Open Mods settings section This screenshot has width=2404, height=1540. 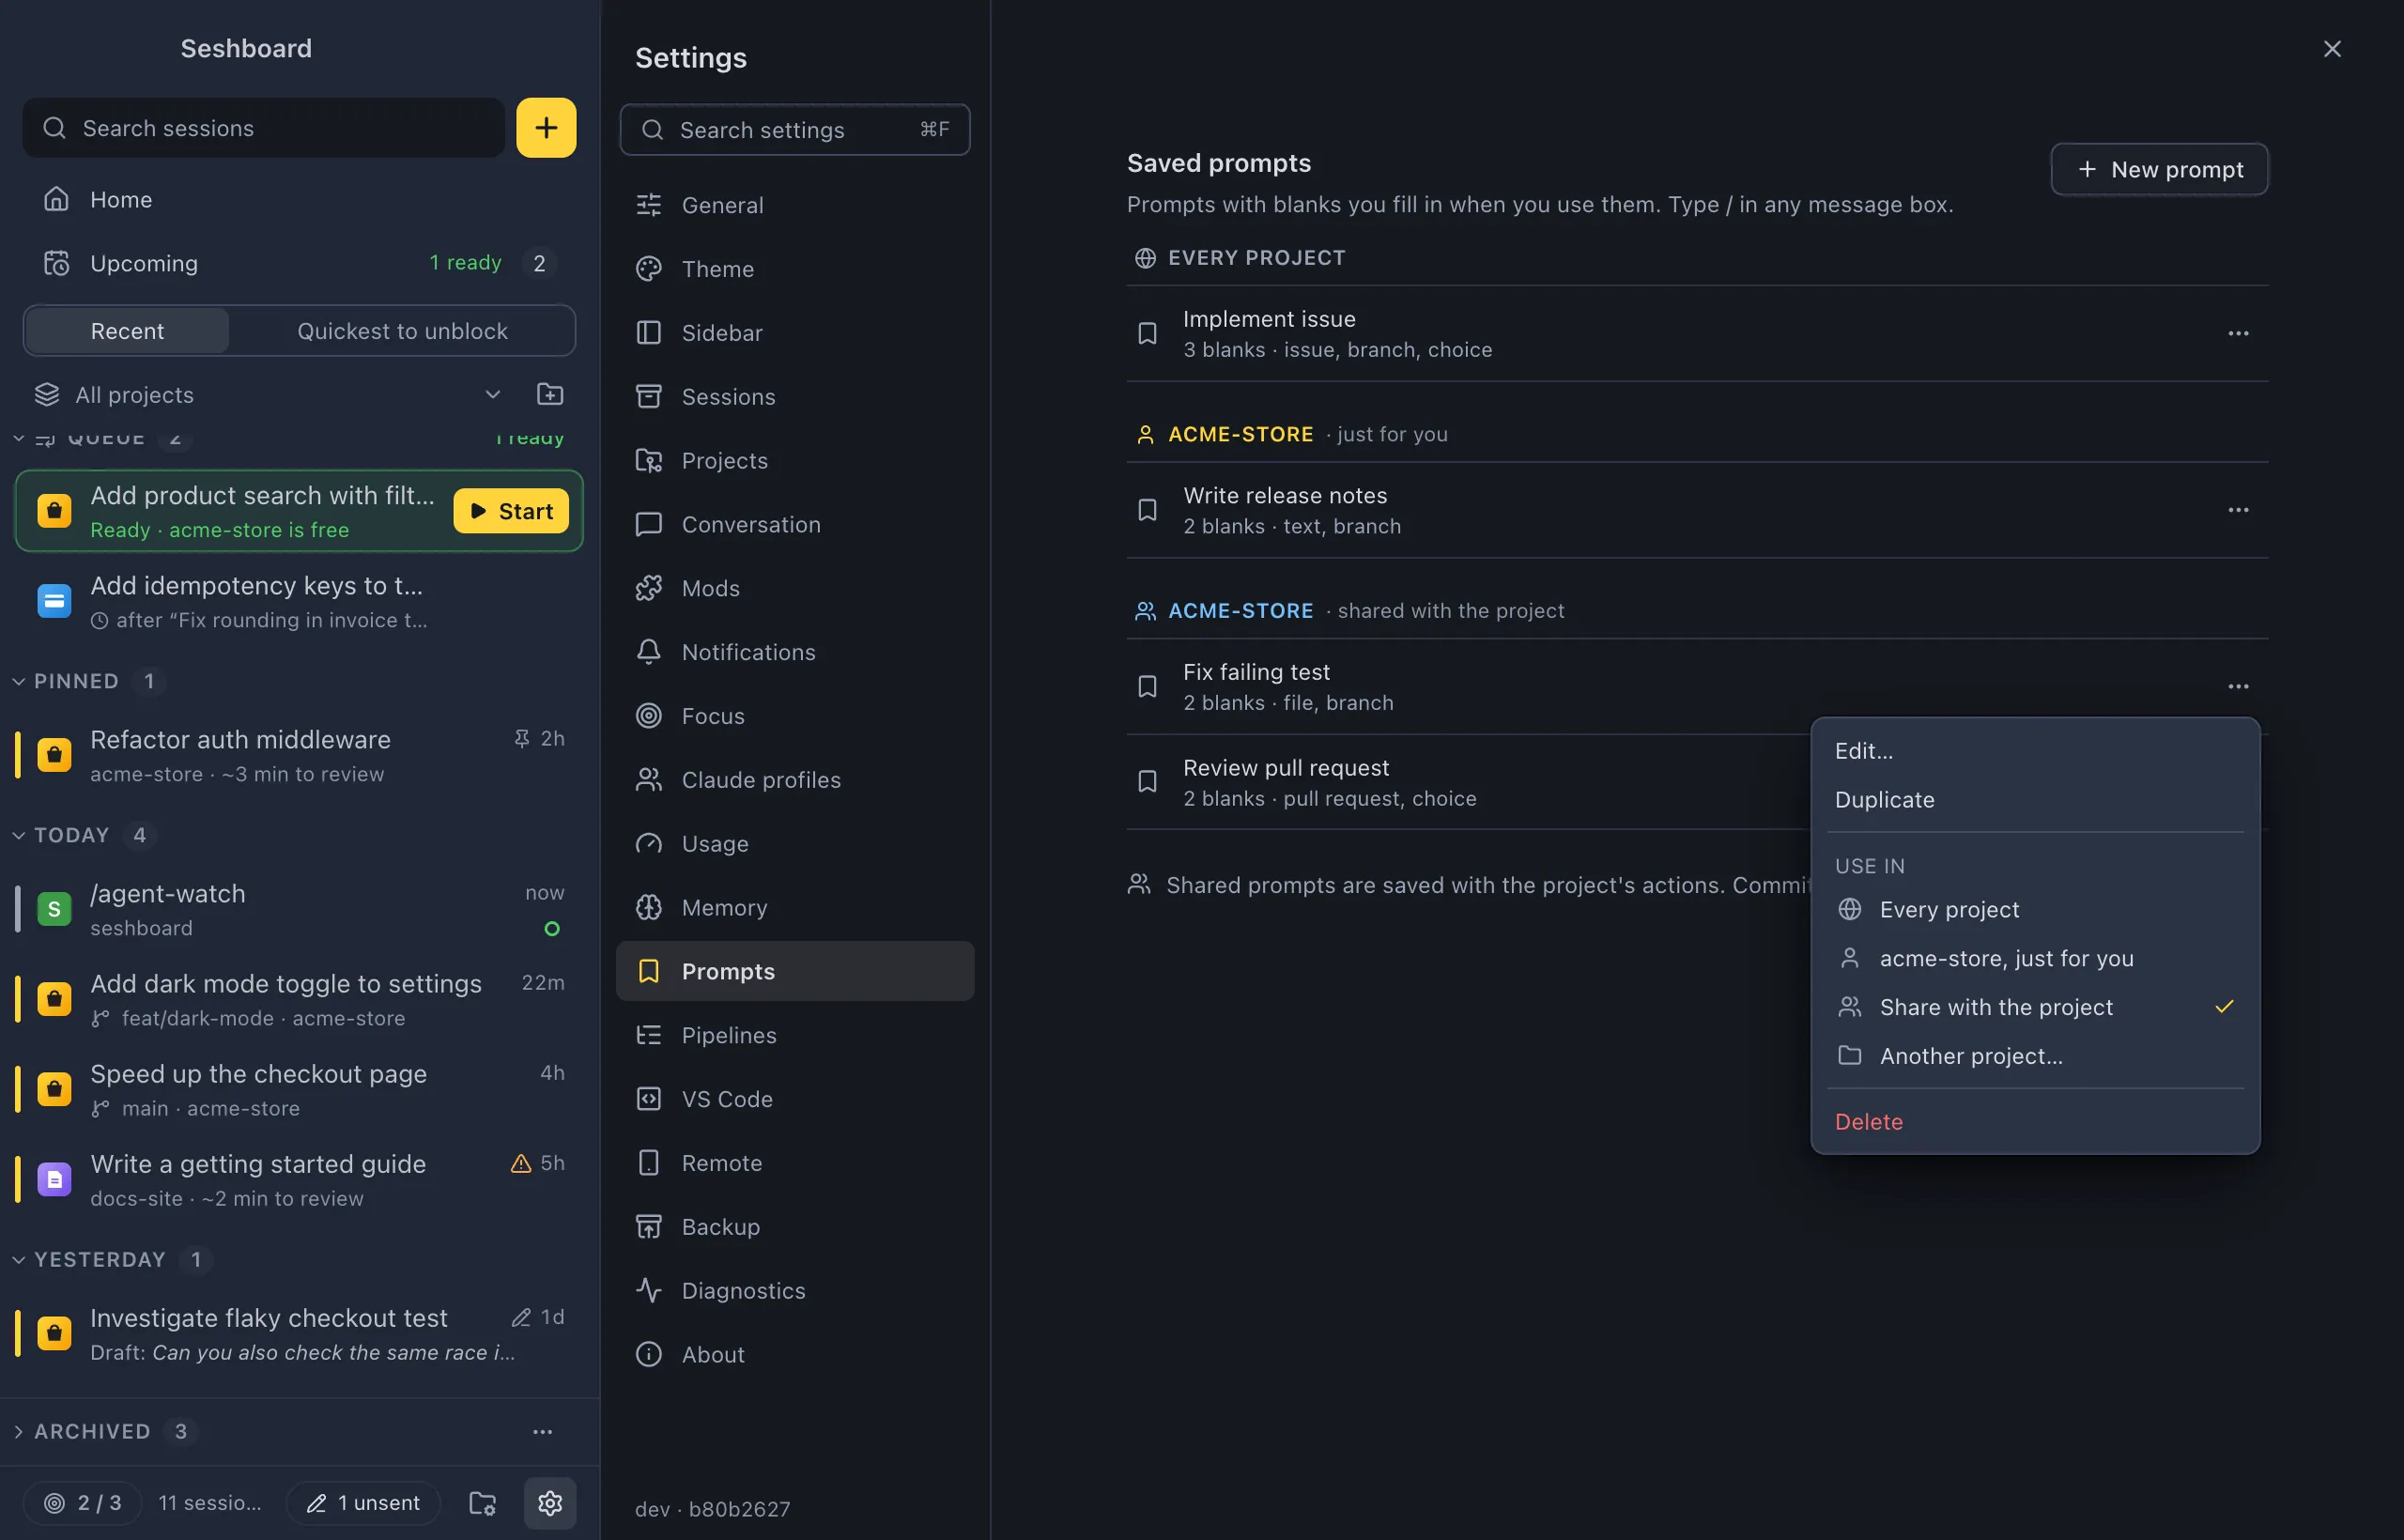[x=795, y=588]
